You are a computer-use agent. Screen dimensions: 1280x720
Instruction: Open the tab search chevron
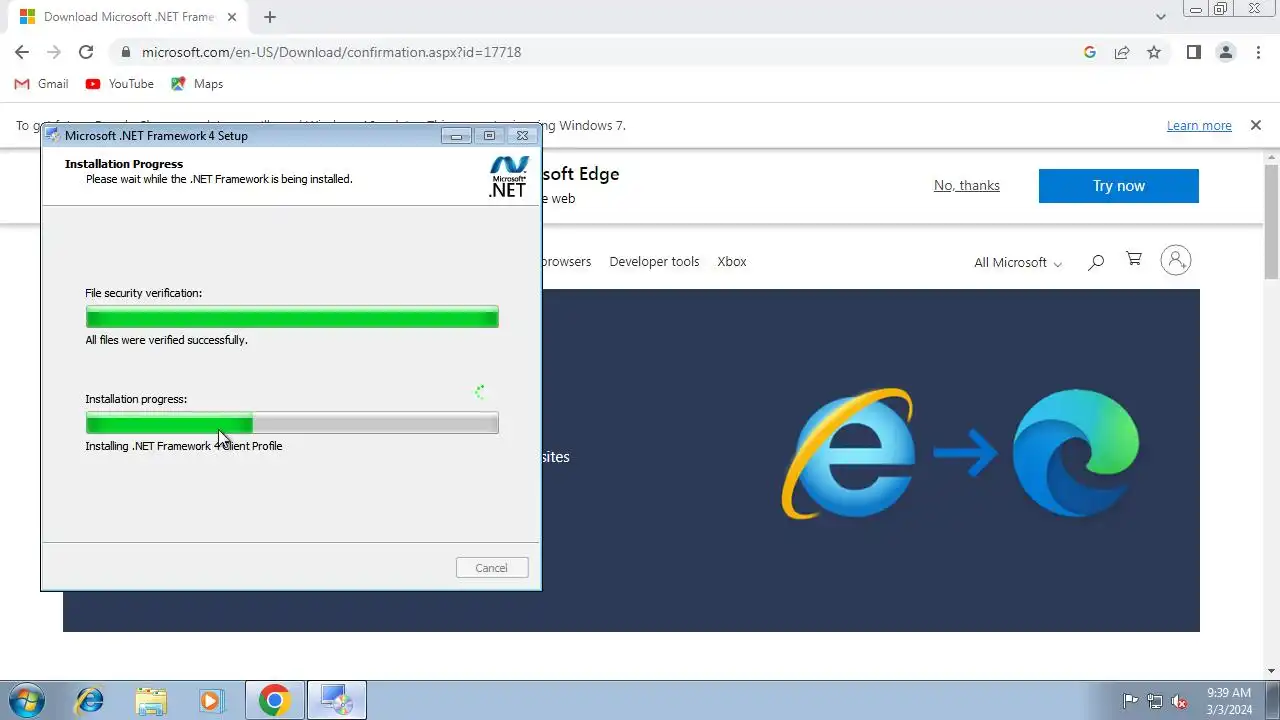1160,17
